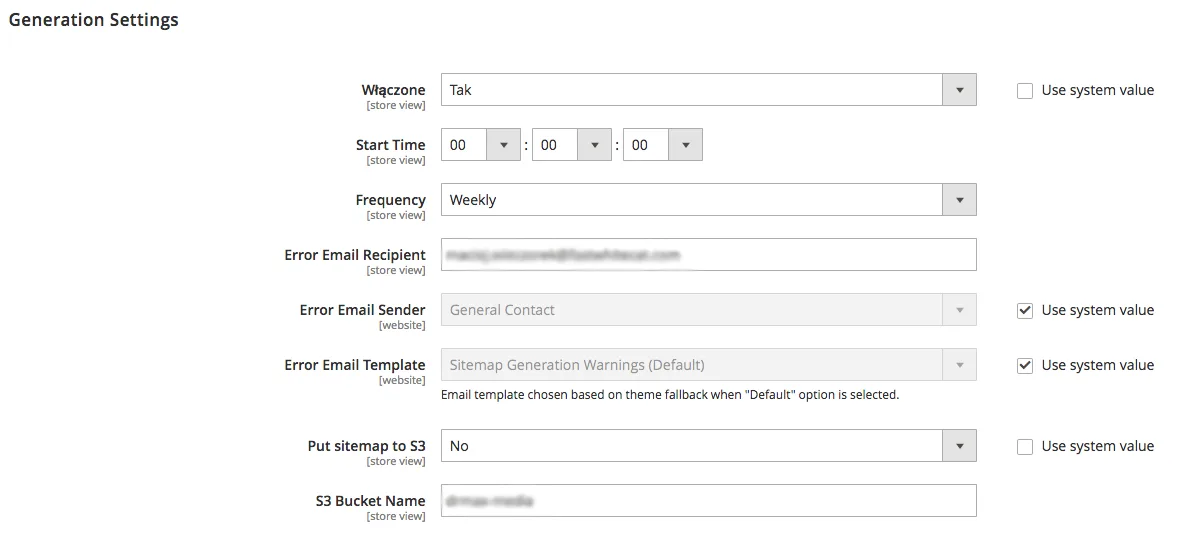Click the Error Email Template label
The height and width of the screenshot is (537, 1187).
pos(355,365)
